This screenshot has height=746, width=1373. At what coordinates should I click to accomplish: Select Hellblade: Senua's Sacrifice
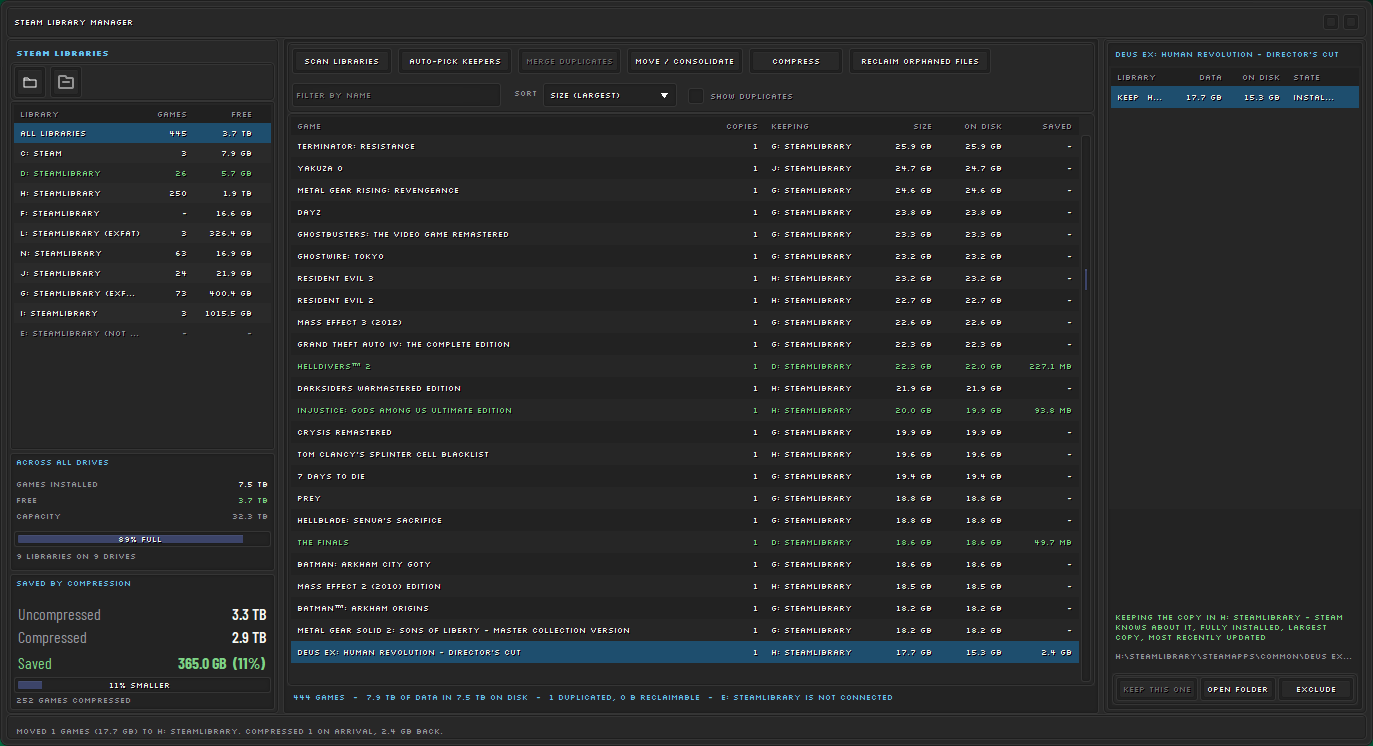pos(685,520)
